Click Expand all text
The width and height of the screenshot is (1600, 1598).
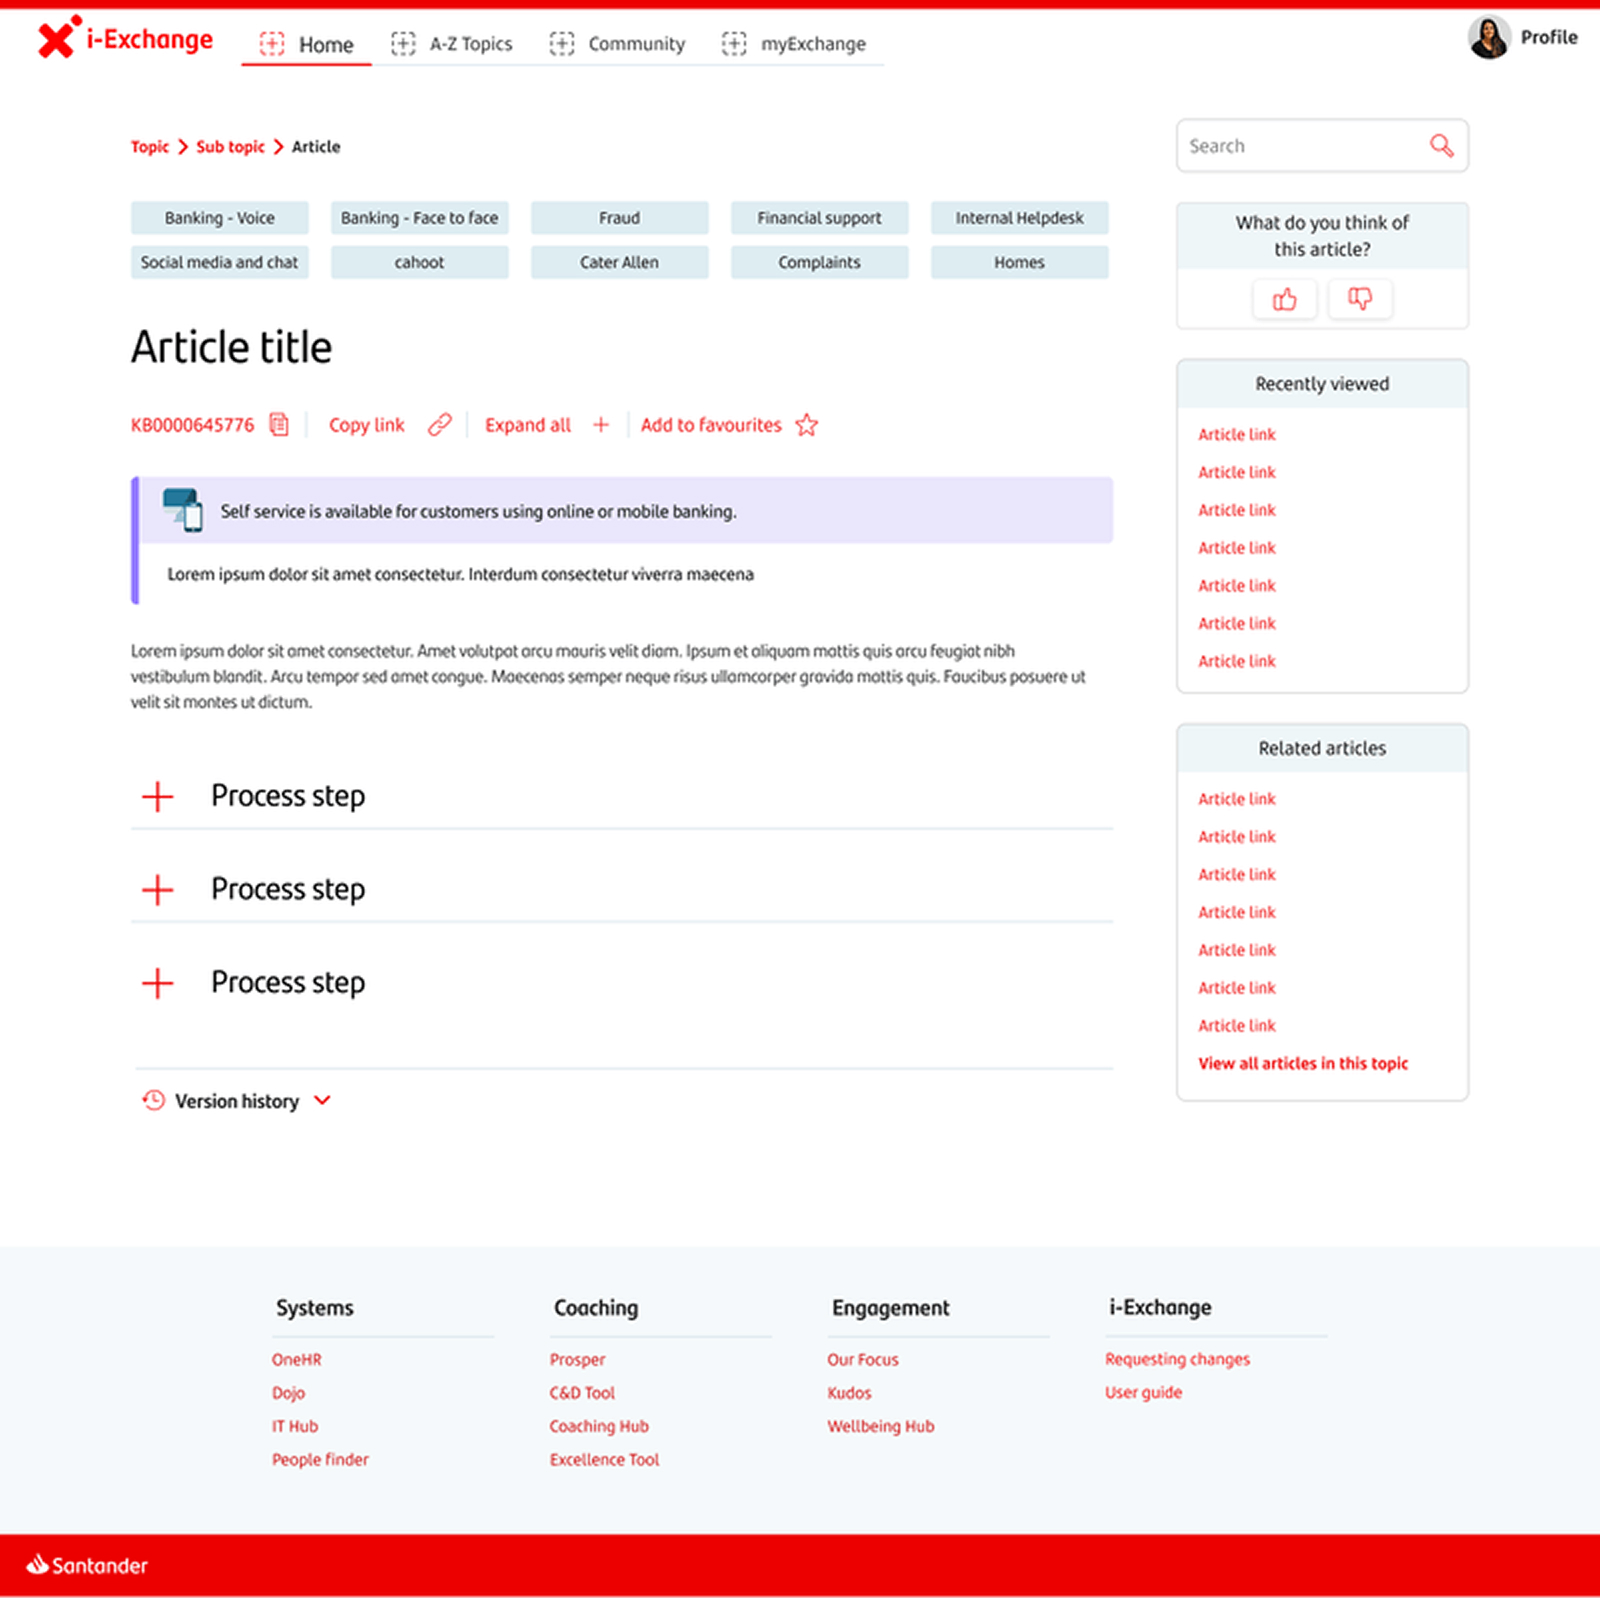pyautogui.click(x=528, y=425)
